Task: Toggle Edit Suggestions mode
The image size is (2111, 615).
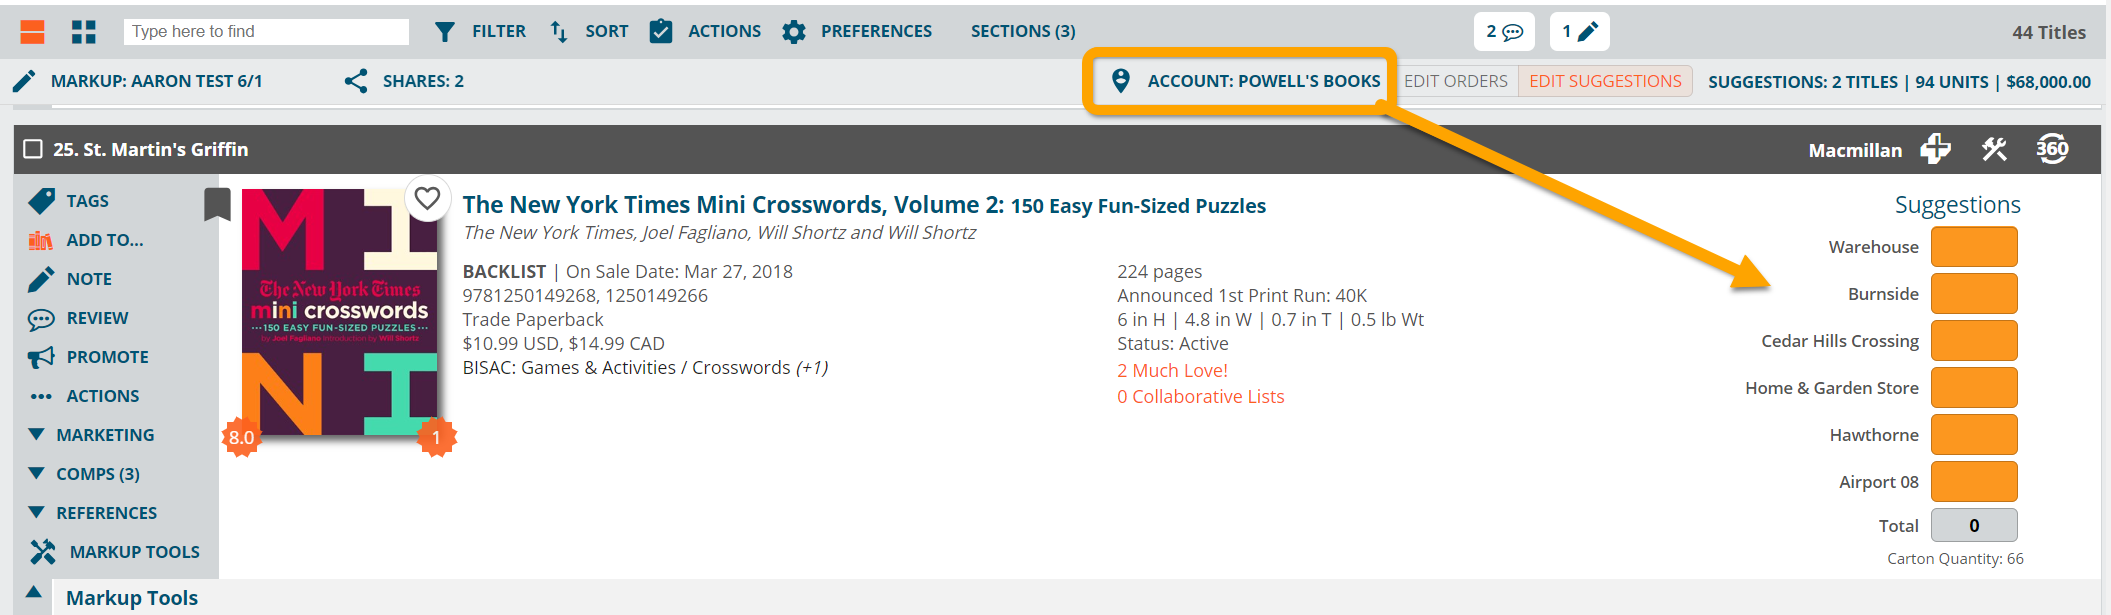Action: [x=1605, y=81]
